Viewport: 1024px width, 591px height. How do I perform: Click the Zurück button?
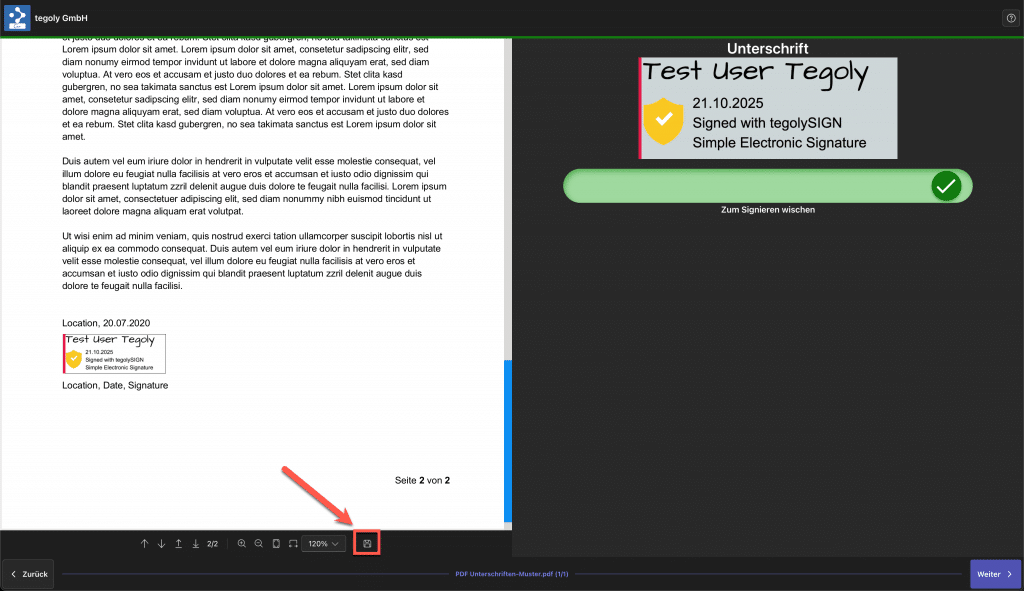point(28,574)
